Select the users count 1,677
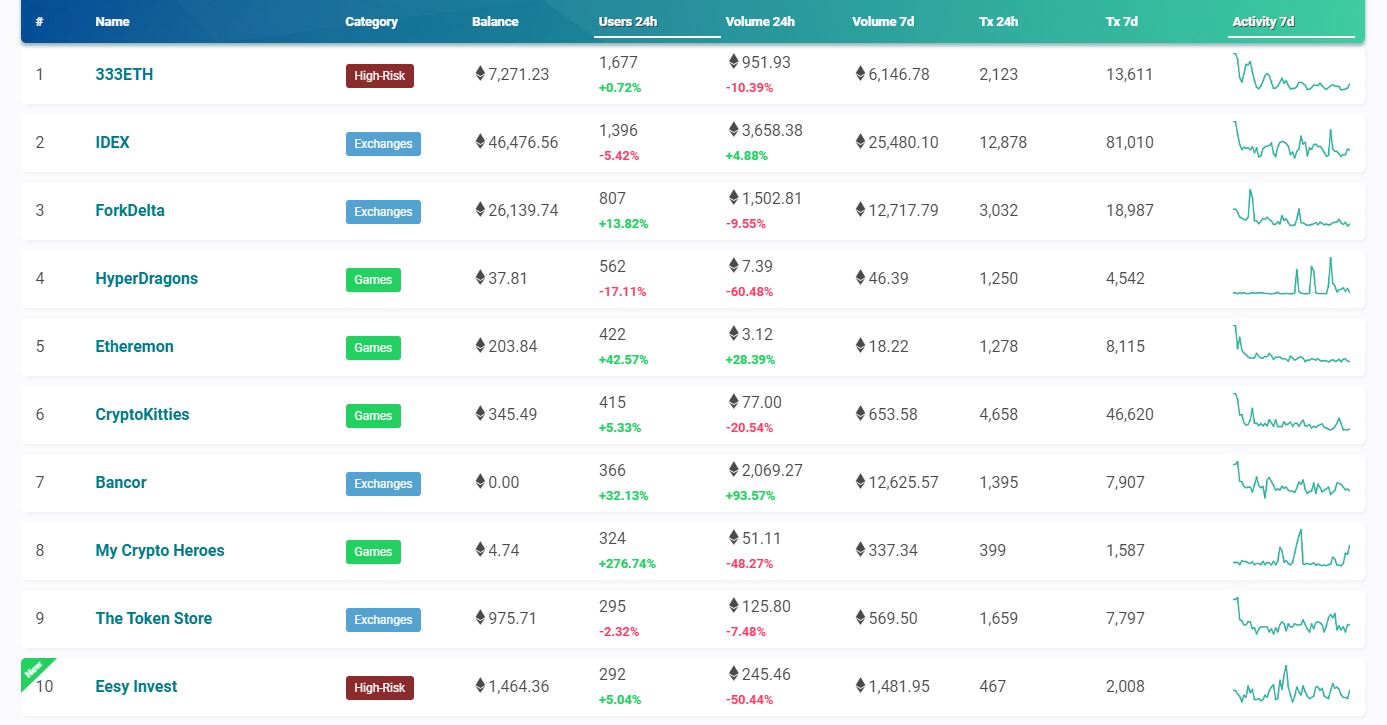1387x725 pixels. (x=618, y=62)
